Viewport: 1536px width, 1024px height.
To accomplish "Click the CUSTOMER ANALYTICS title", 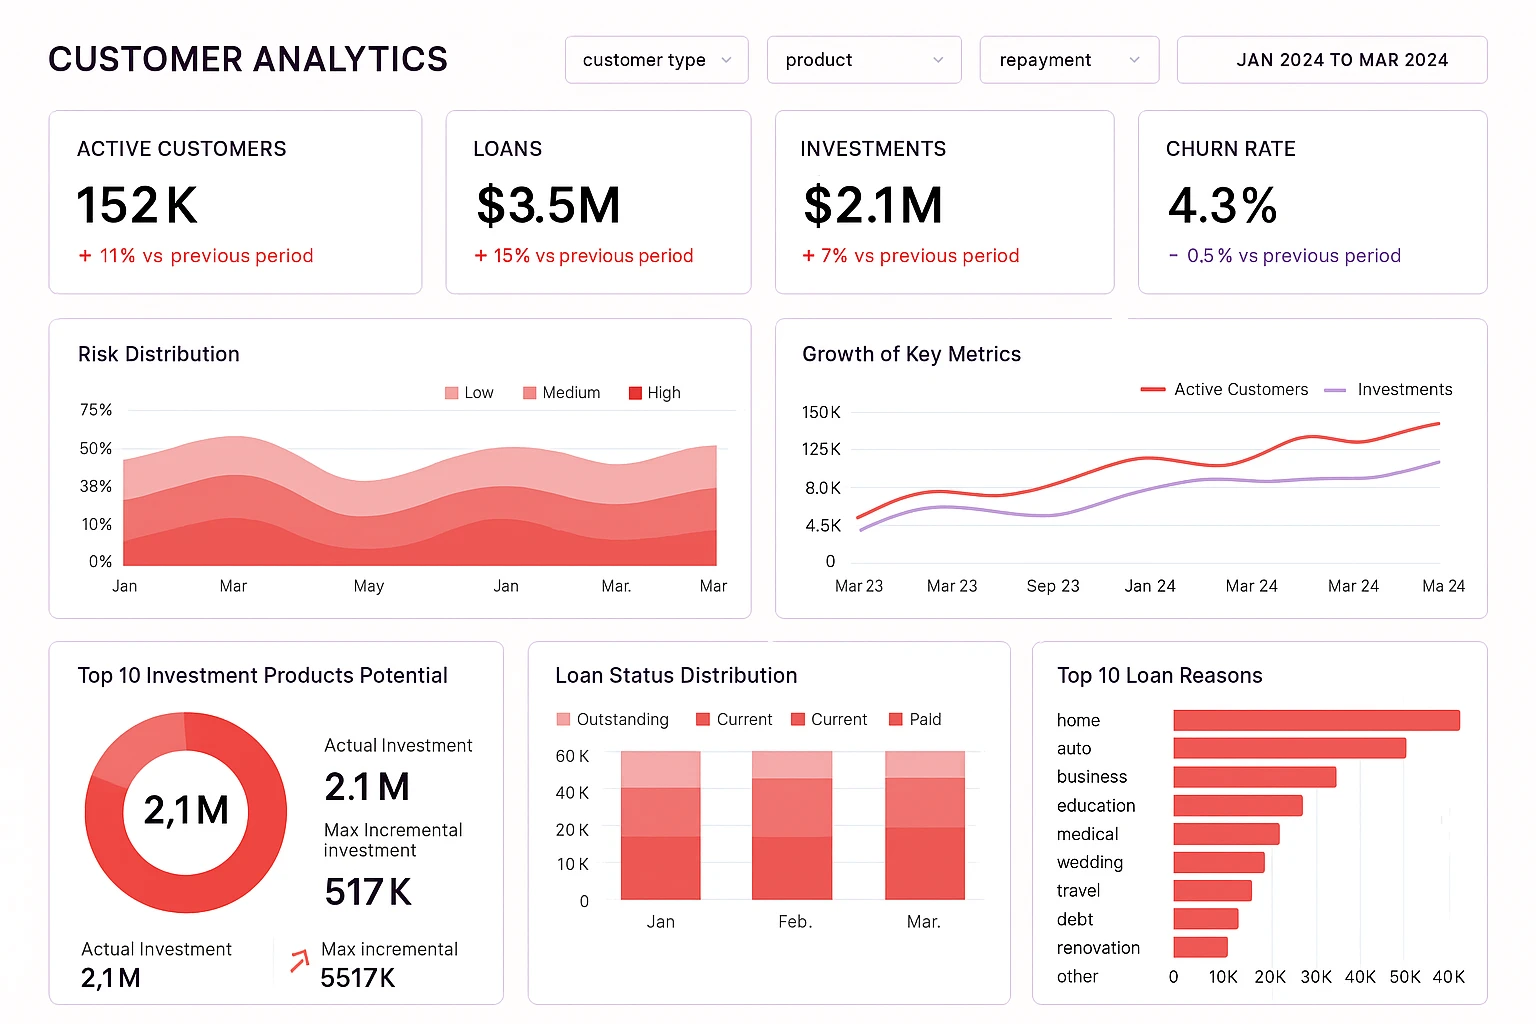I will [248, 59].
